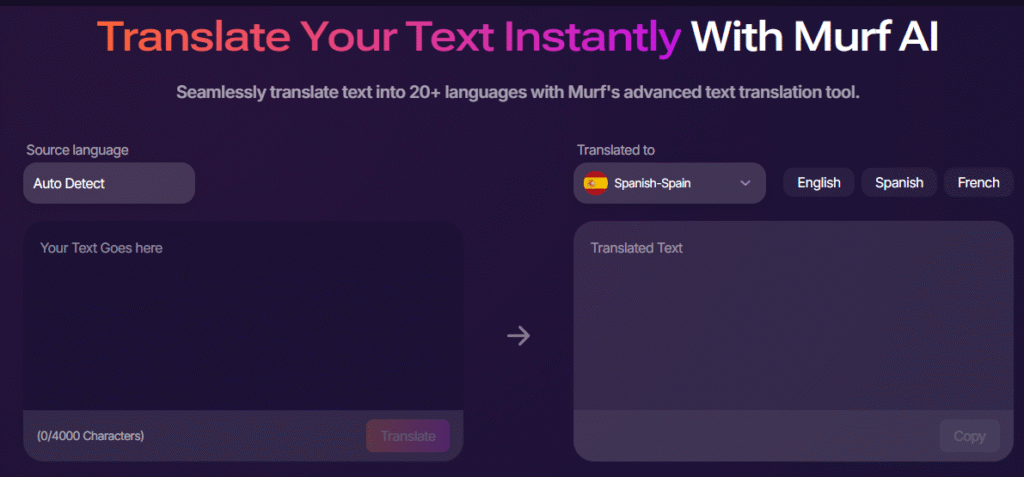The height and width of the screenshot is (477, 1024).
Task: Click the right arrow between text panels
Action: pos(518,336)
